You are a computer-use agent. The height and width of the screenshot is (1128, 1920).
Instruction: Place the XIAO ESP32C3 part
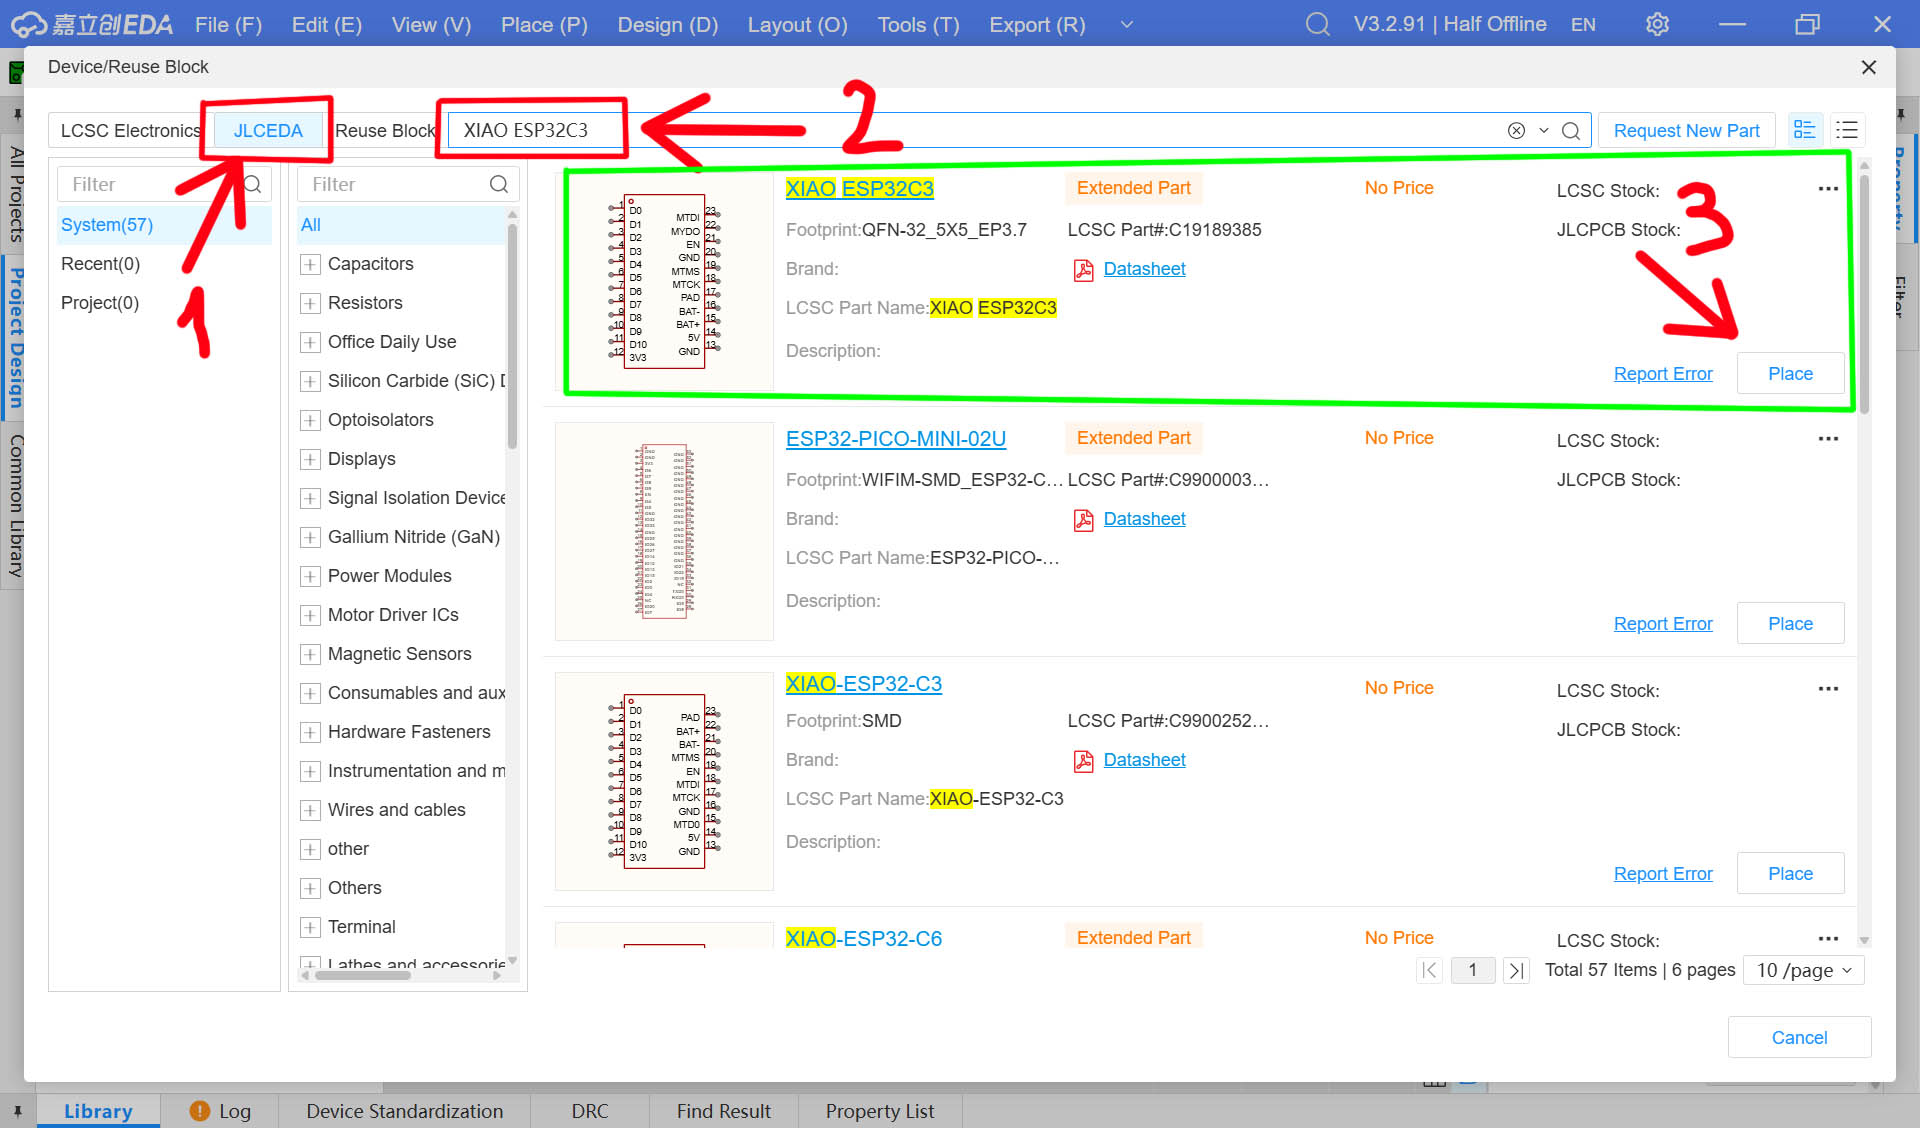(x=1789, y=374)
